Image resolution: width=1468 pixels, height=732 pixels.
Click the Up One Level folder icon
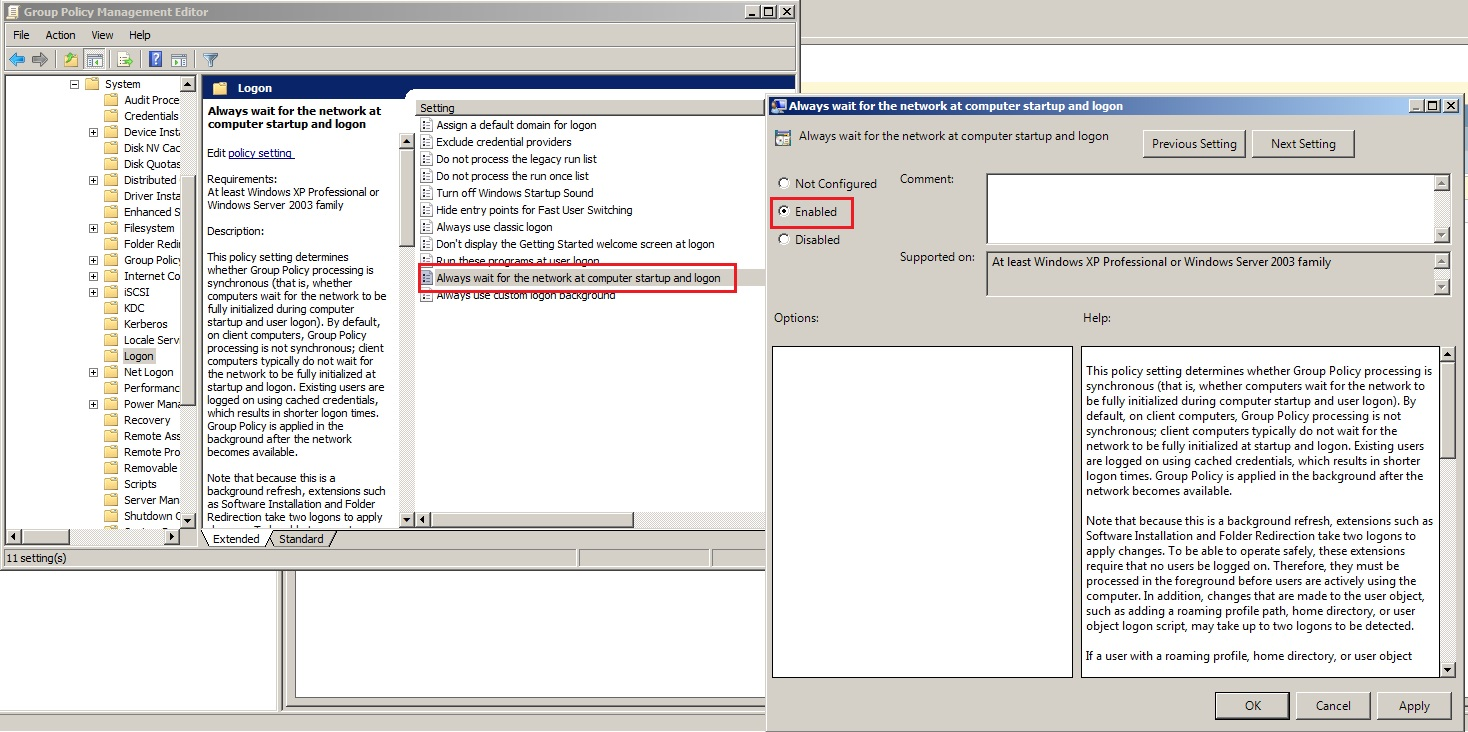(71, 60)
